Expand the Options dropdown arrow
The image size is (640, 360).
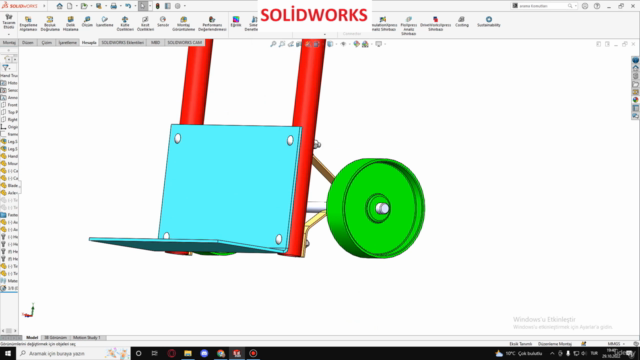click(x=184, y=6)
